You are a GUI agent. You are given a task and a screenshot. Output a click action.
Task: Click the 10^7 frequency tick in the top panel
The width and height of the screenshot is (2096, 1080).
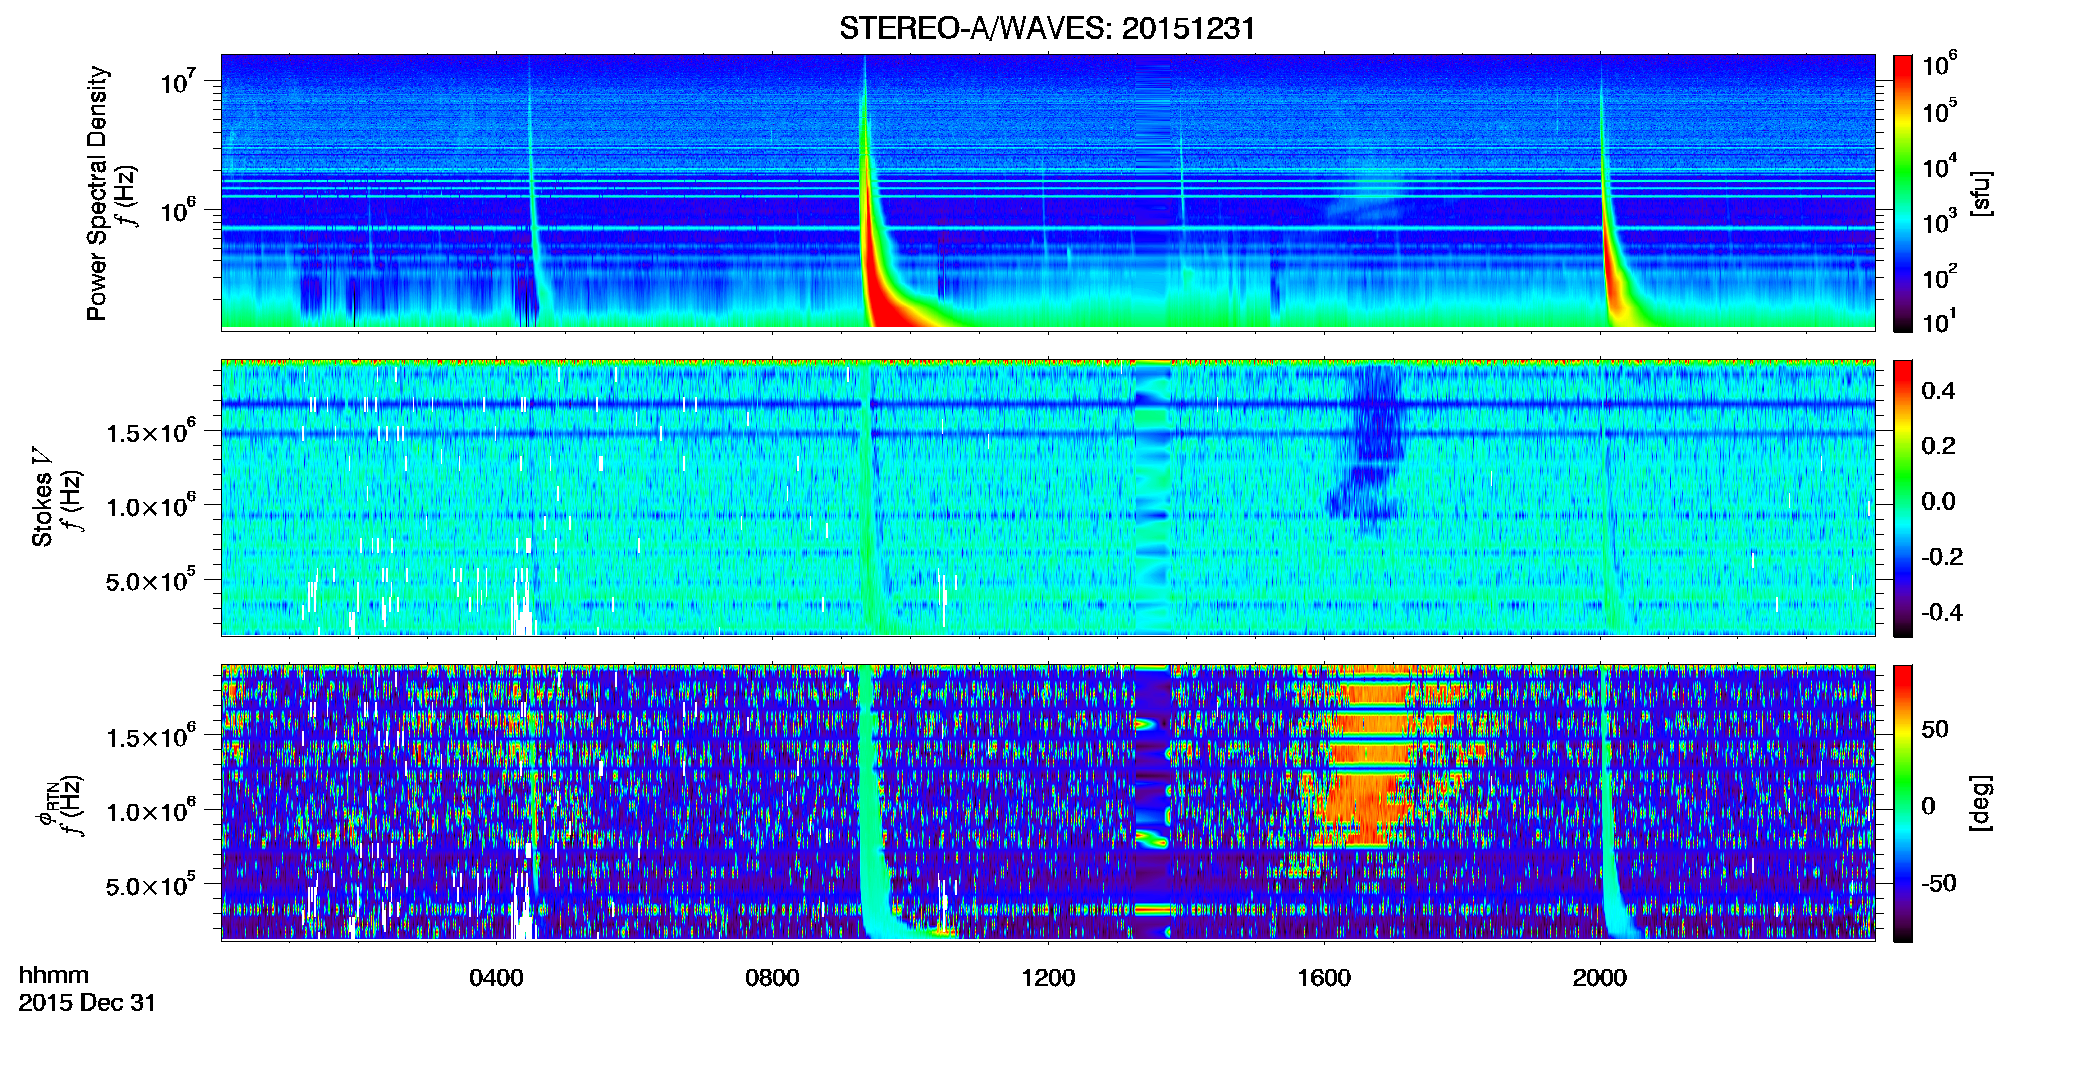(179, 80)
